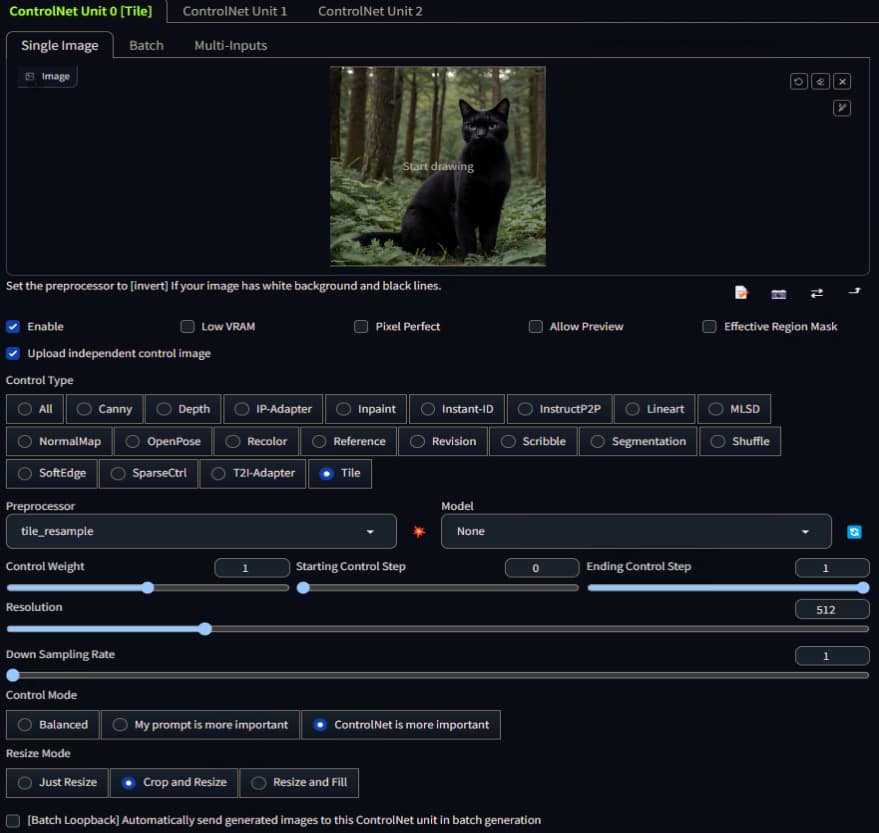Run the preprocessor with the explosion icon
The height and width of the screenshot is (833, 879).
[x=419, y=532]
